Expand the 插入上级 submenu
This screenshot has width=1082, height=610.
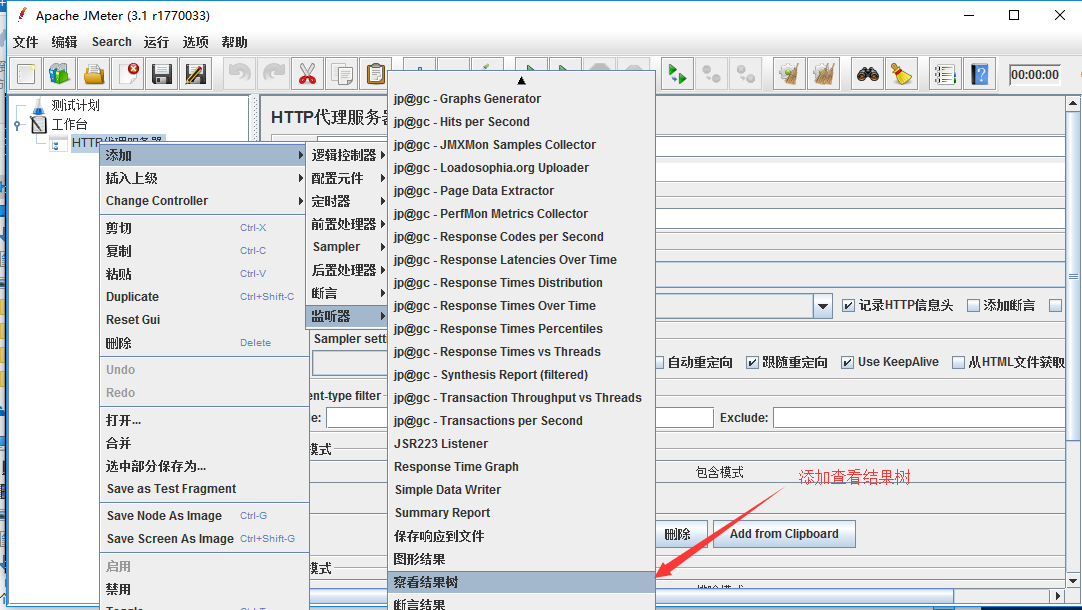click(x=203, y=178)
